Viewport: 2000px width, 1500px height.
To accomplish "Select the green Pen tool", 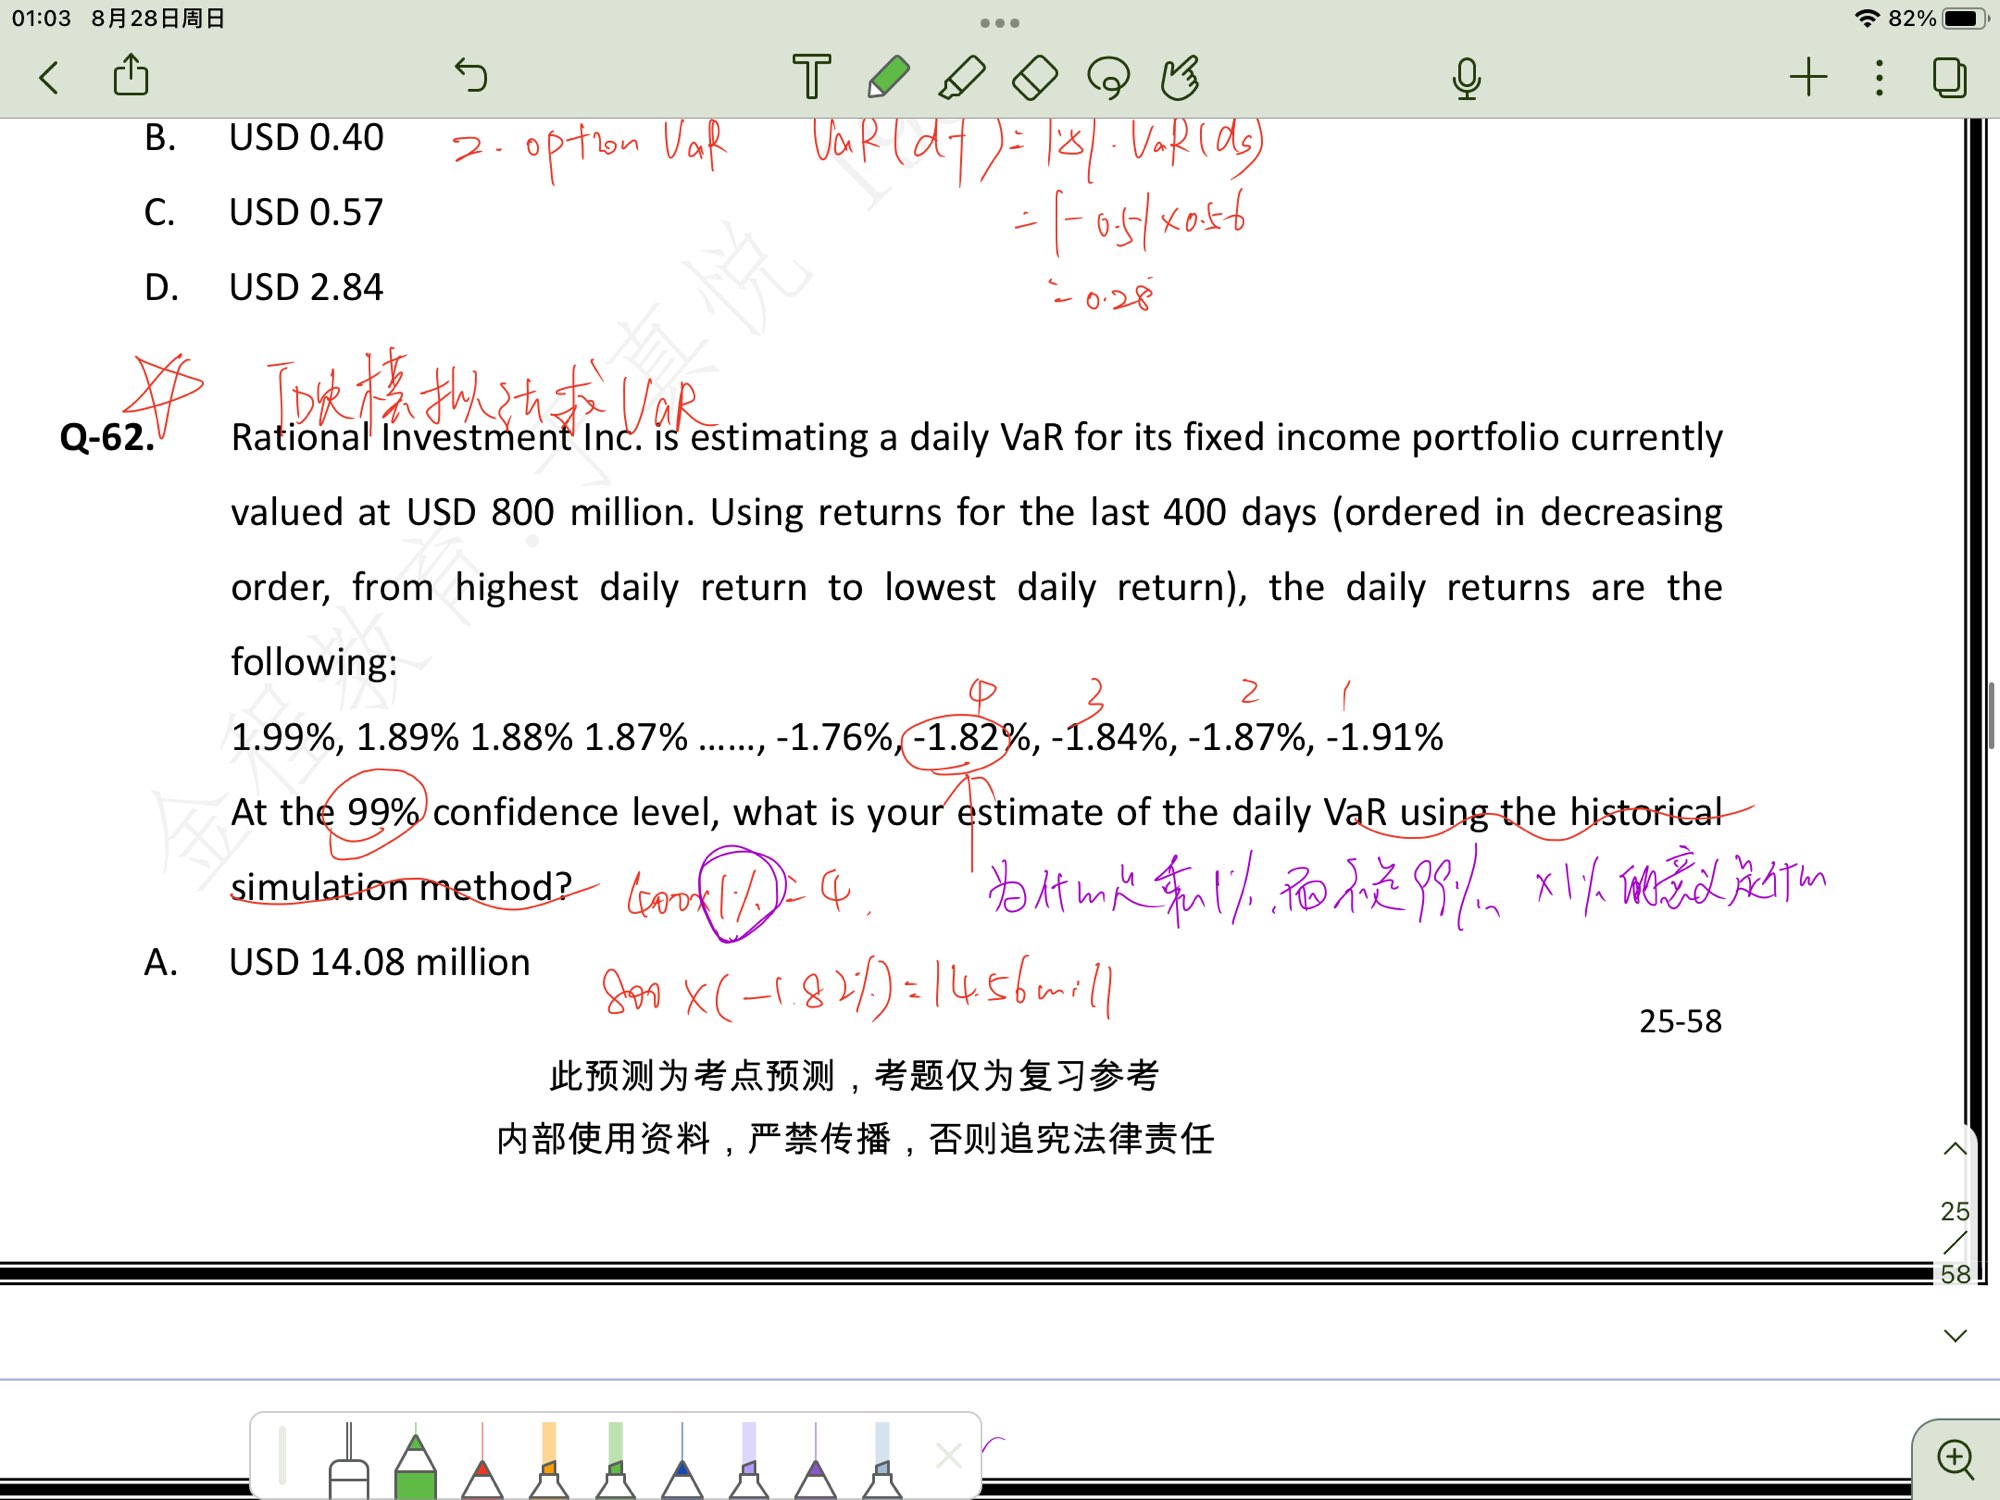I will click(887, 77).
